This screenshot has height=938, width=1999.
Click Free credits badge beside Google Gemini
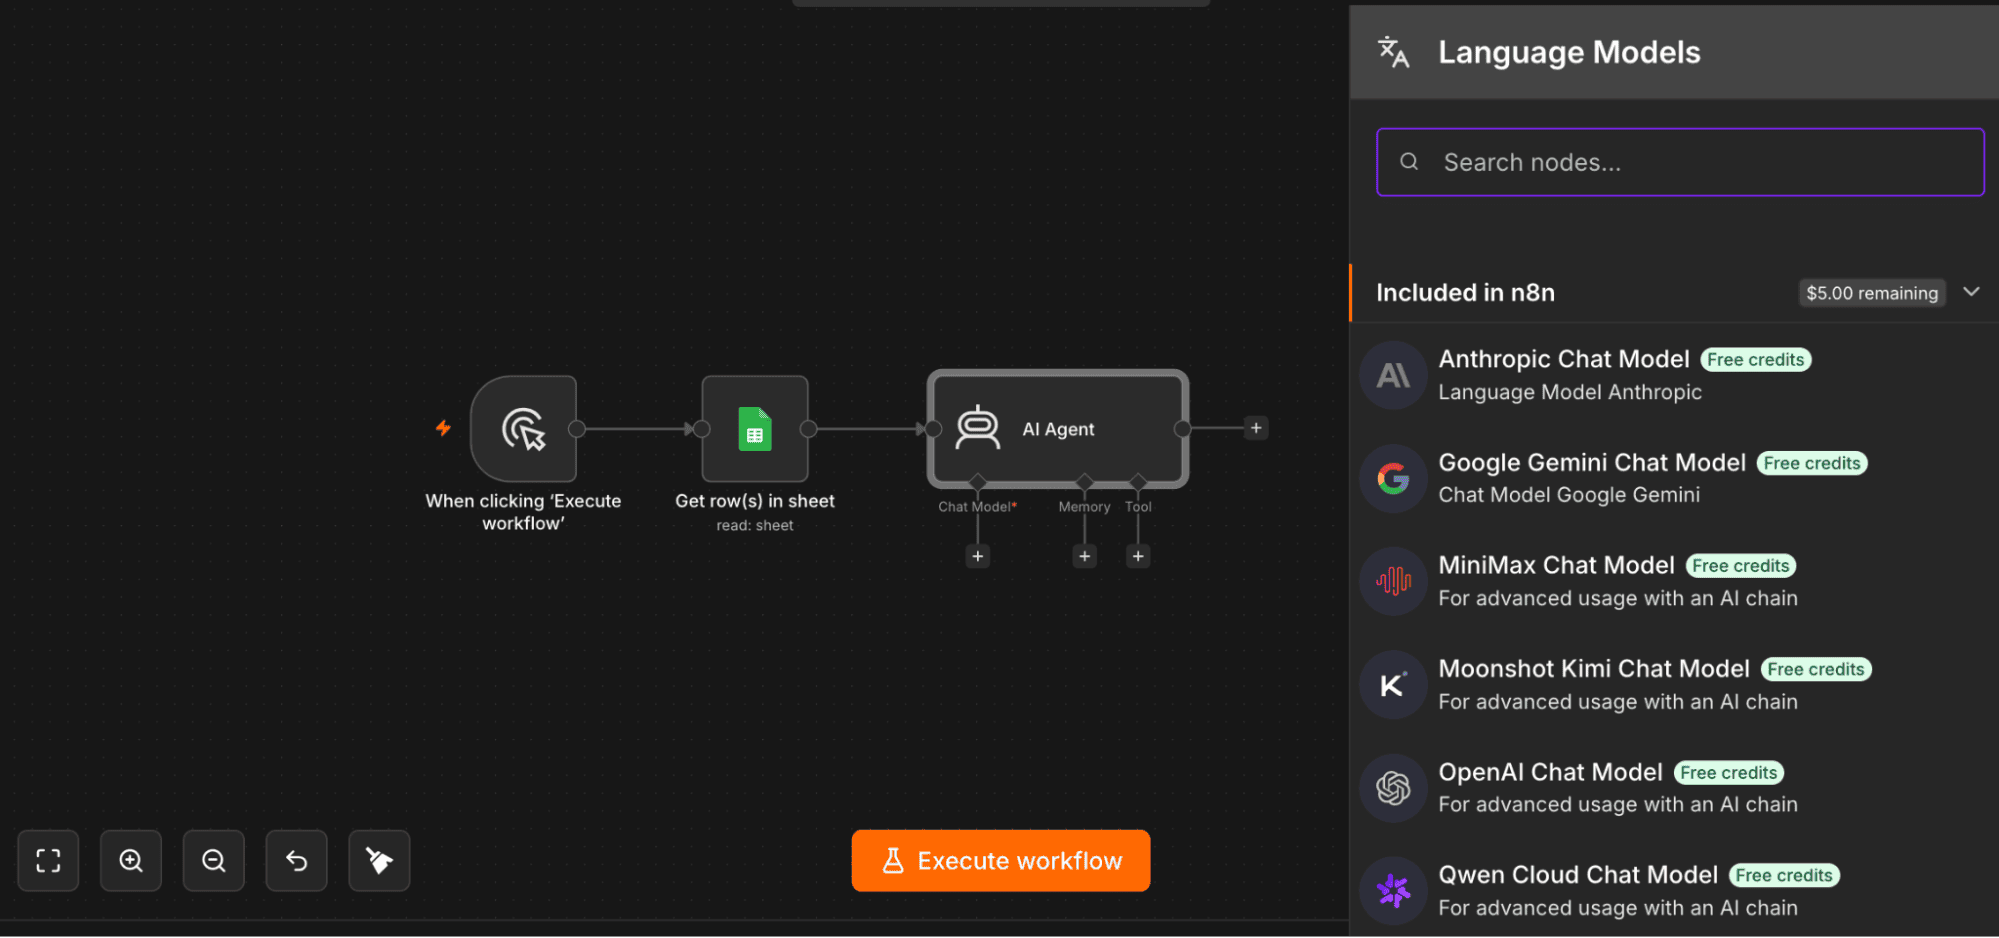[x=1812, y=463]
